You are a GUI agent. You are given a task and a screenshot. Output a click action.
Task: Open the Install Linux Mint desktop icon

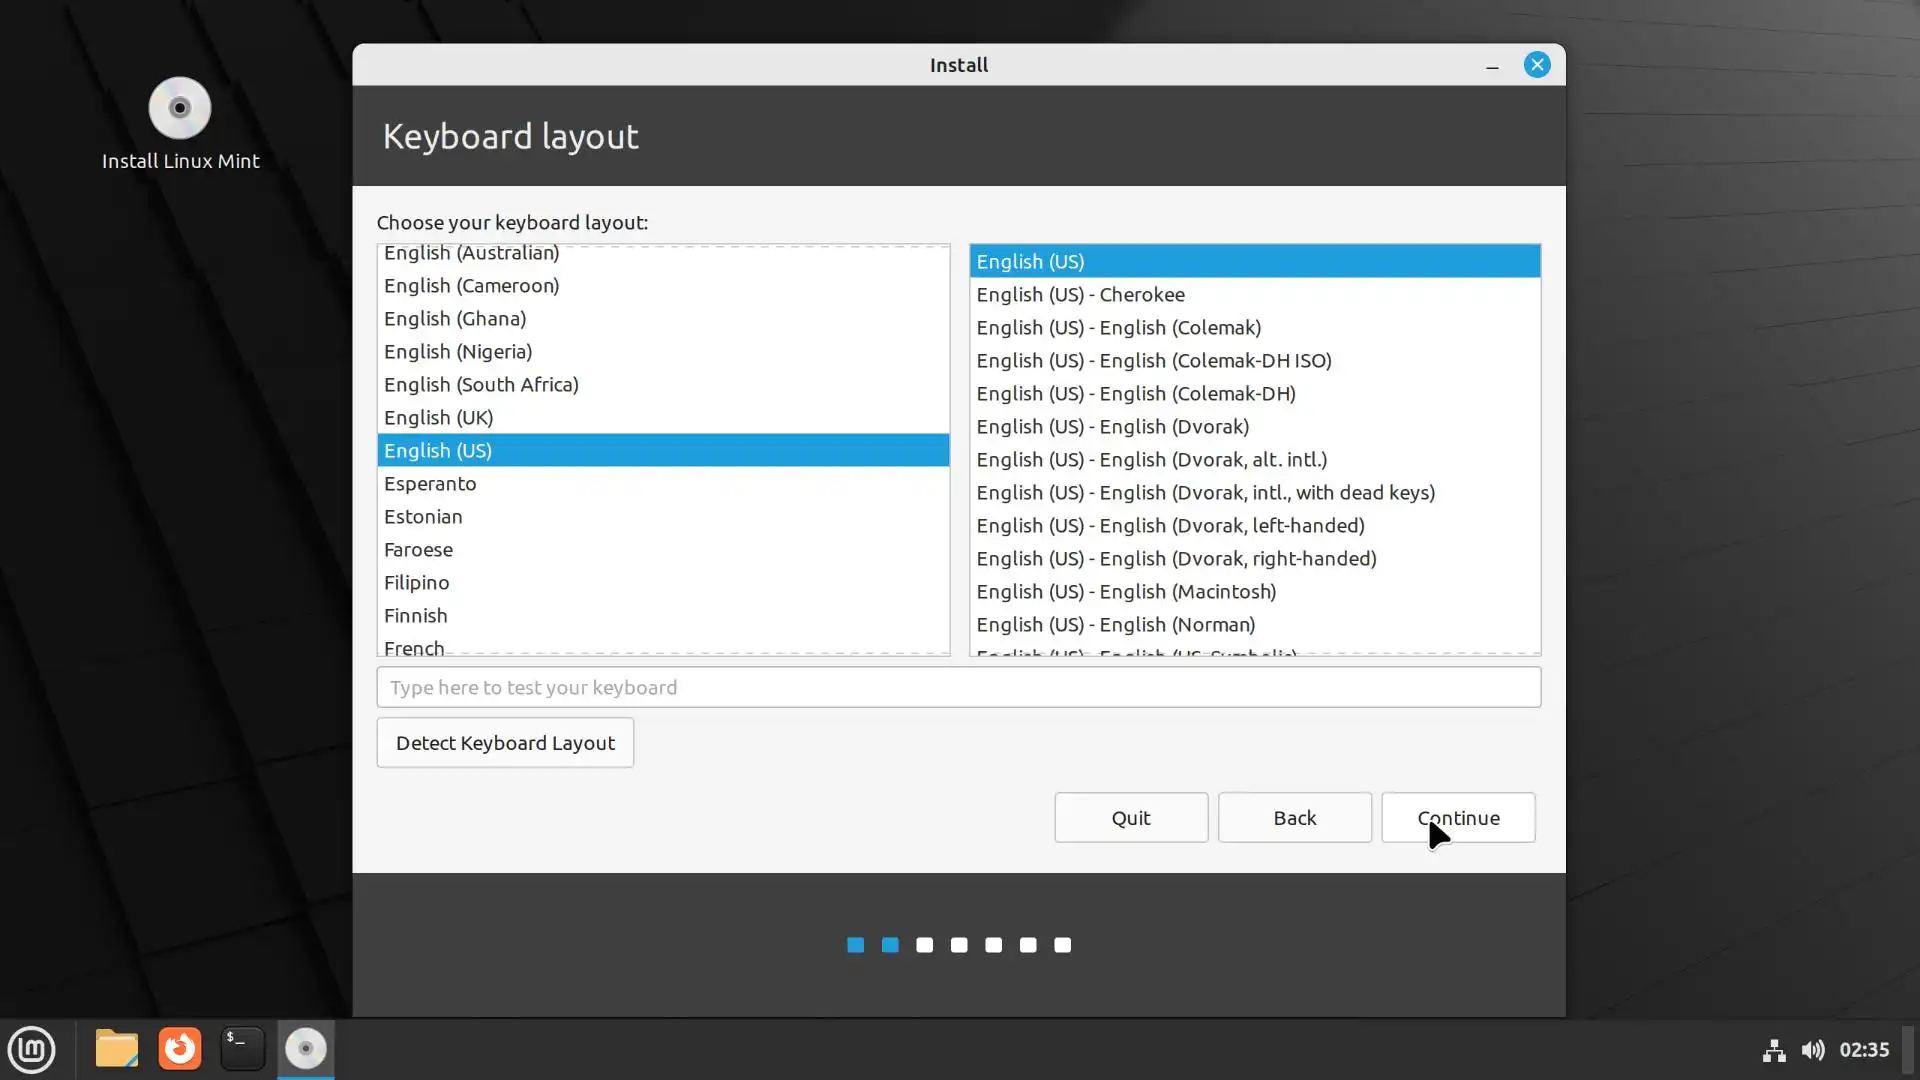click(180, 110)
